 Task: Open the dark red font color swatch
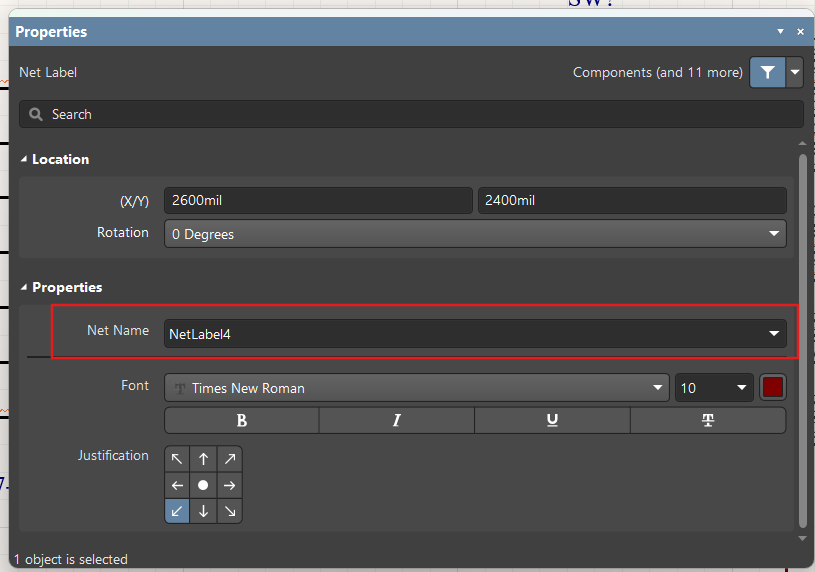773,388
